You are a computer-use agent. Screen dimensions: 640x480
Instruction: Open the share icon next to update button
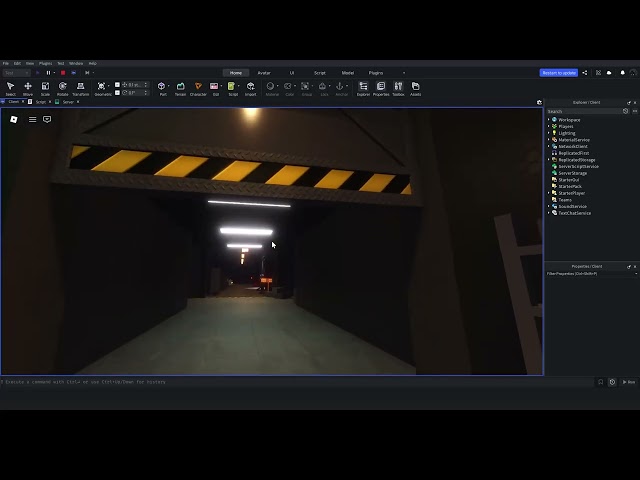[584, 73]
